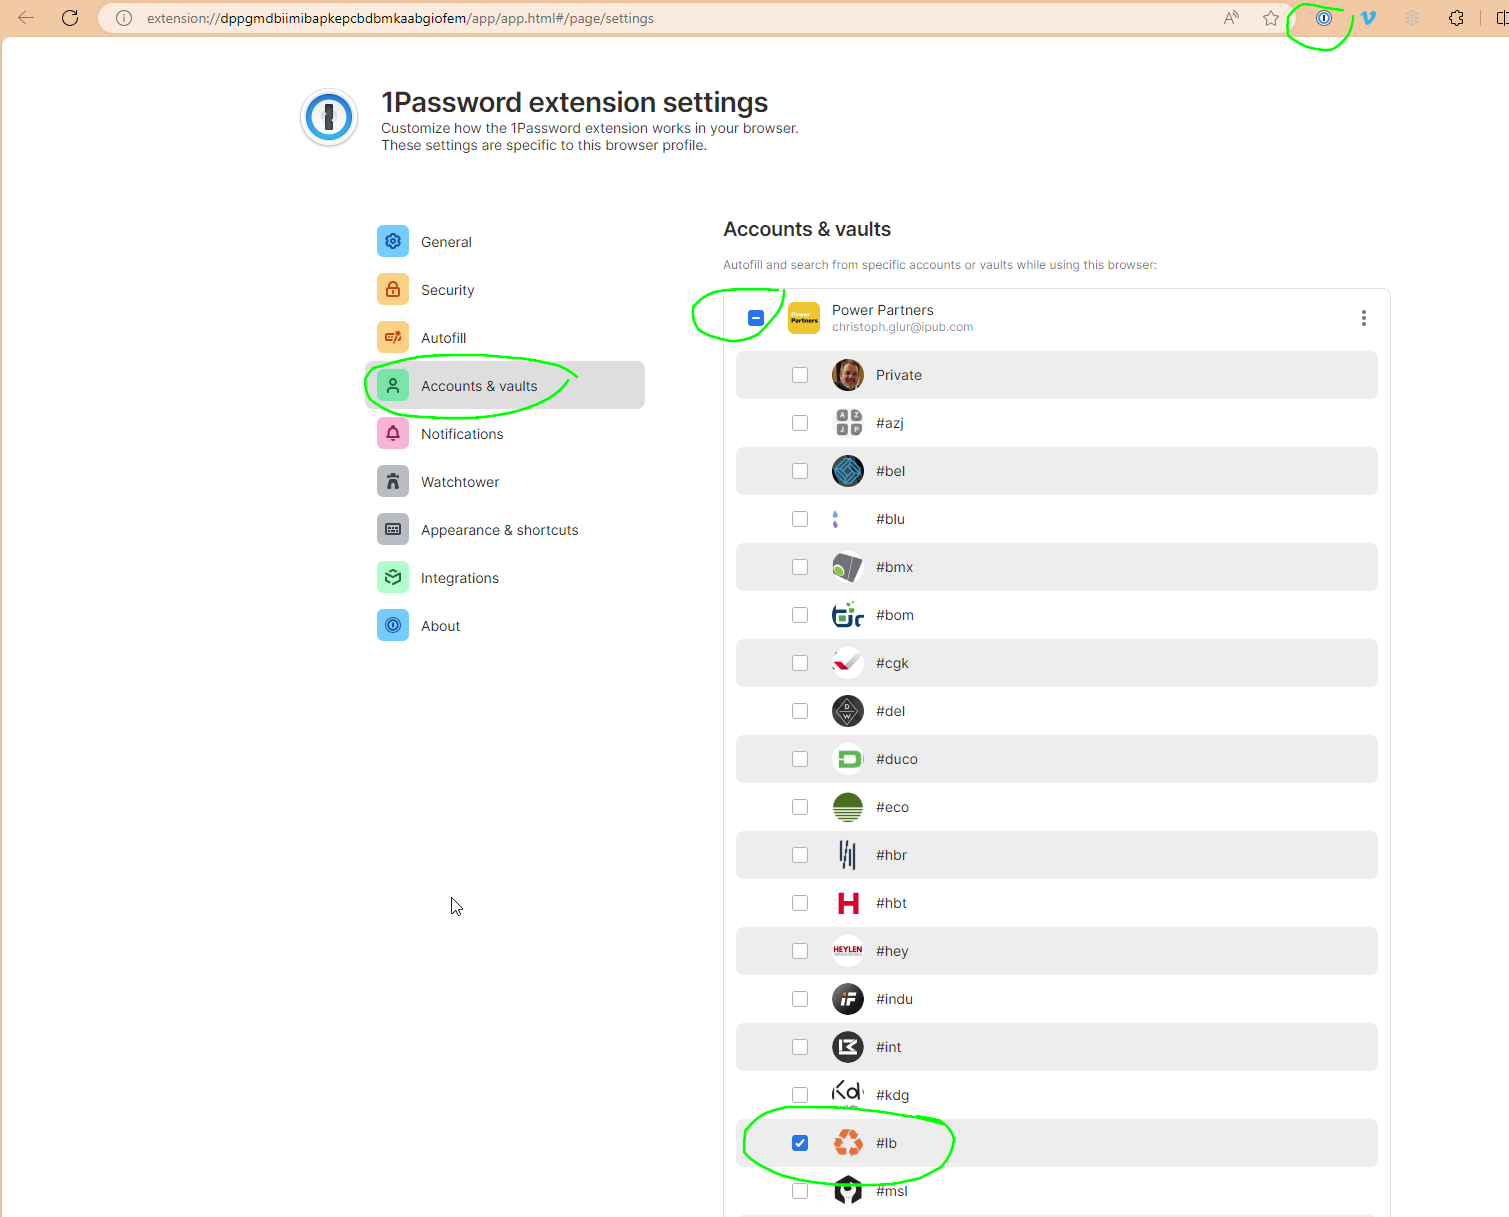Click the large 1Password logo in the header
Image resolution: width=1509 pixels, height=1217 pixels.
[x=329, y=117]
